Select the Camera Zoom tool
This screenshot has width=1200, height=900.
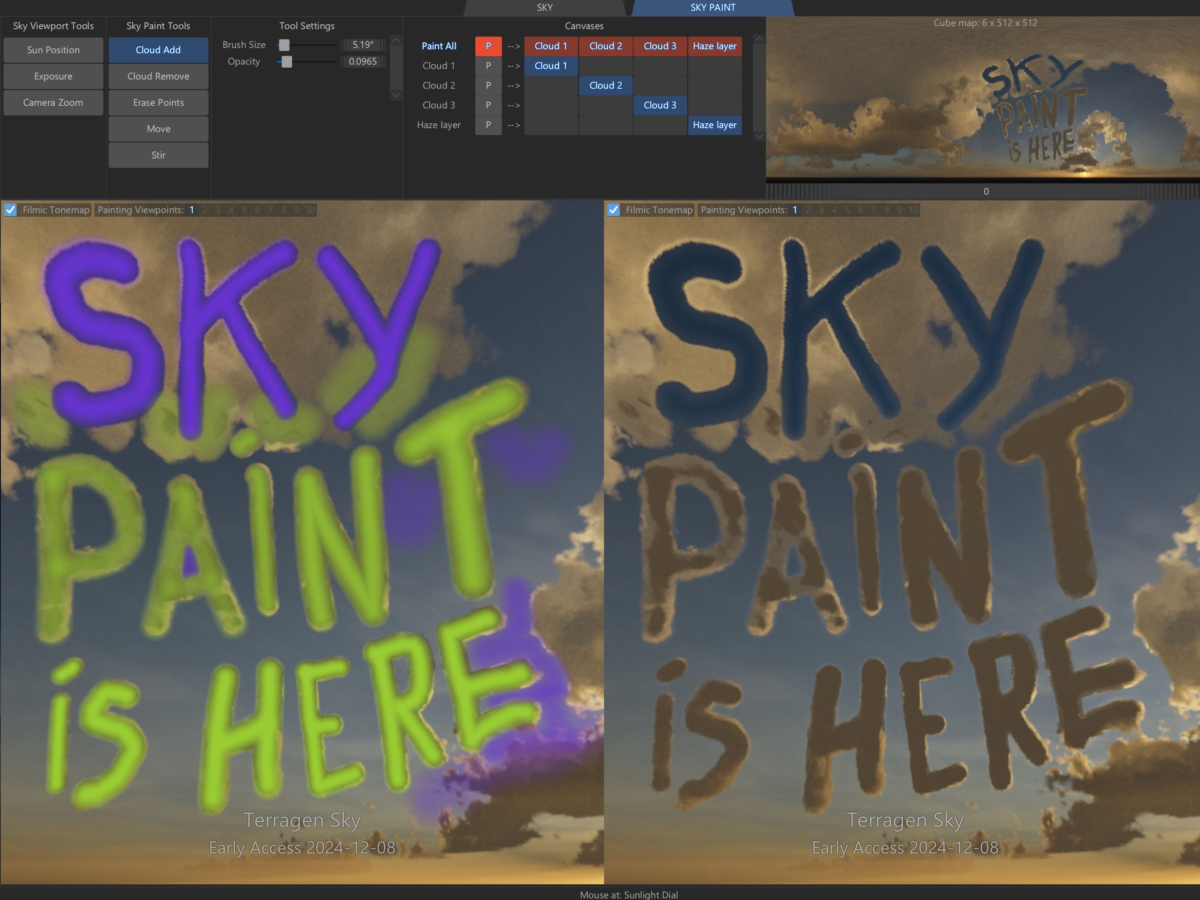tap(53, 102)
